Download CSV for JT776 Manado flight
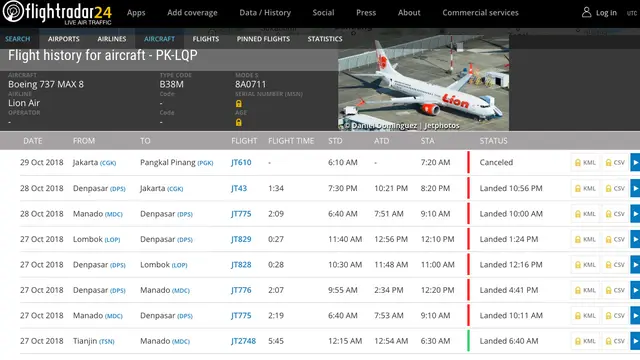The image size is (640, 360). pyautogui.click(x=615, y=290)
